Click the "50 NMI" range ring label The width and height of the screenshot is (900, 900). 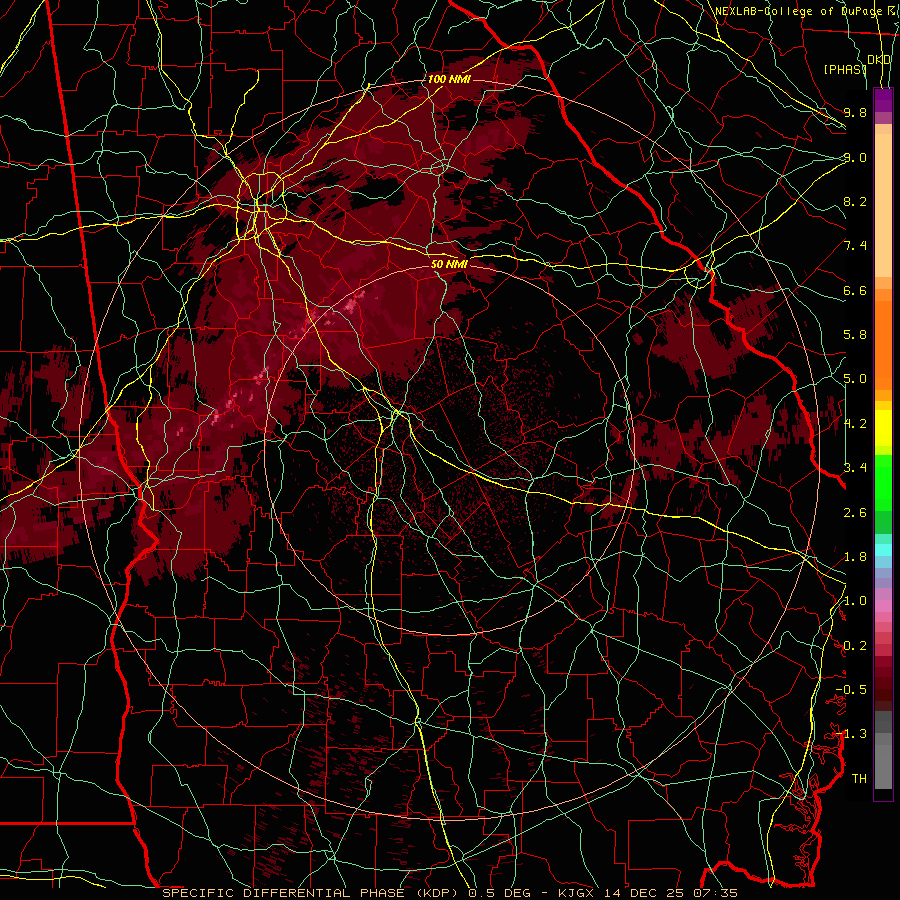point(449,264)
